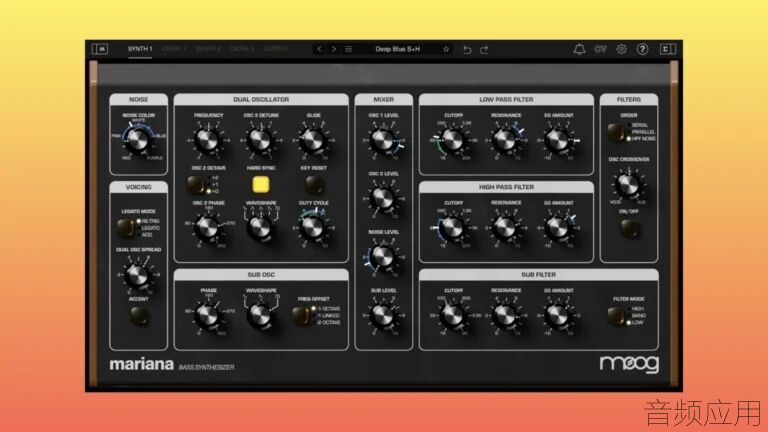Open notifications bell icon
The image size is (768, 432).
coord(579,49)
